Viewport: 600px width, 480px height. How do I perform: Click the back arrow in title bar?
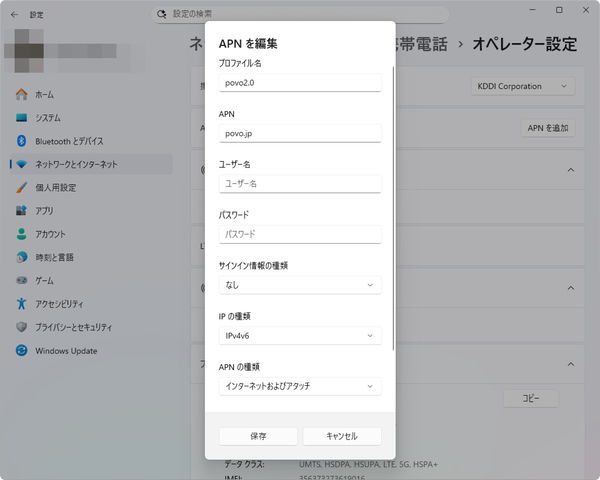click(14, 15)
